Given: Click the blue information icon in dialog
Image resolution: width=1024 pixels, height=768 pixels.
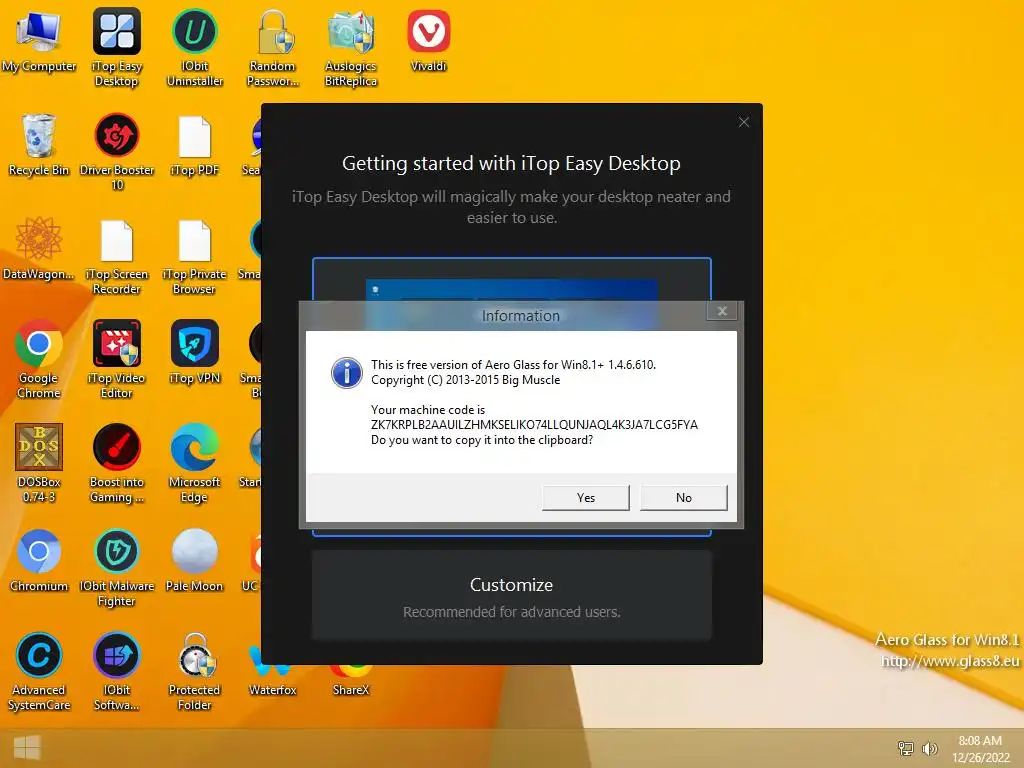Looking at the screenshot, I should [347, 373].
